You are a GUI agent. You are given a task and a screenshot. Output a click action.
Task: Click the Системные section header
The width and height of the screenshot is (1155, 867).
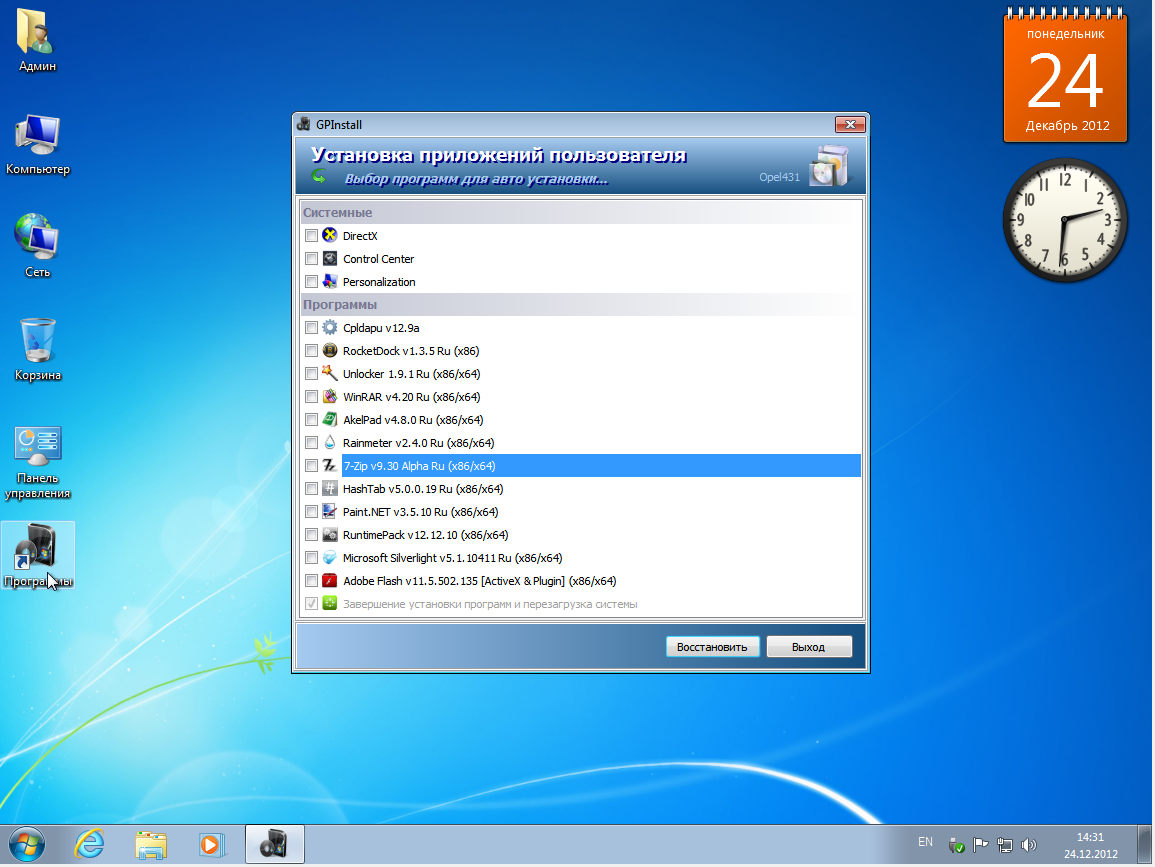338,213
